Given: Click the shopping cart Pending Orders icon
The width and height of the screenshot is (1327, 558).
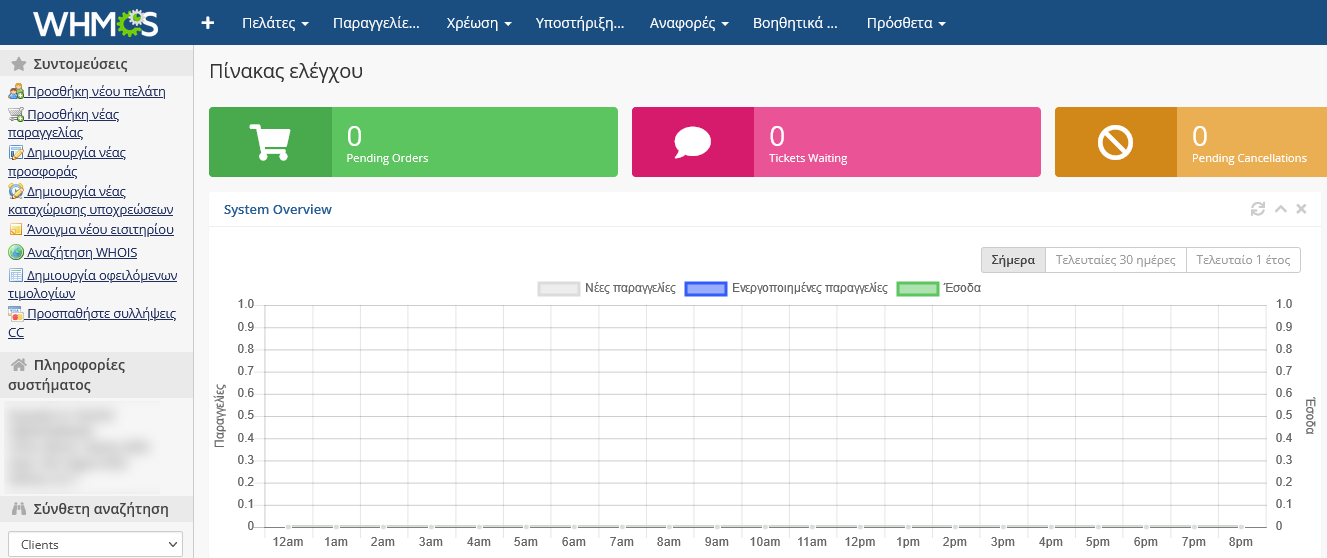Looking at the screenshot, I should tap(269, 143).
